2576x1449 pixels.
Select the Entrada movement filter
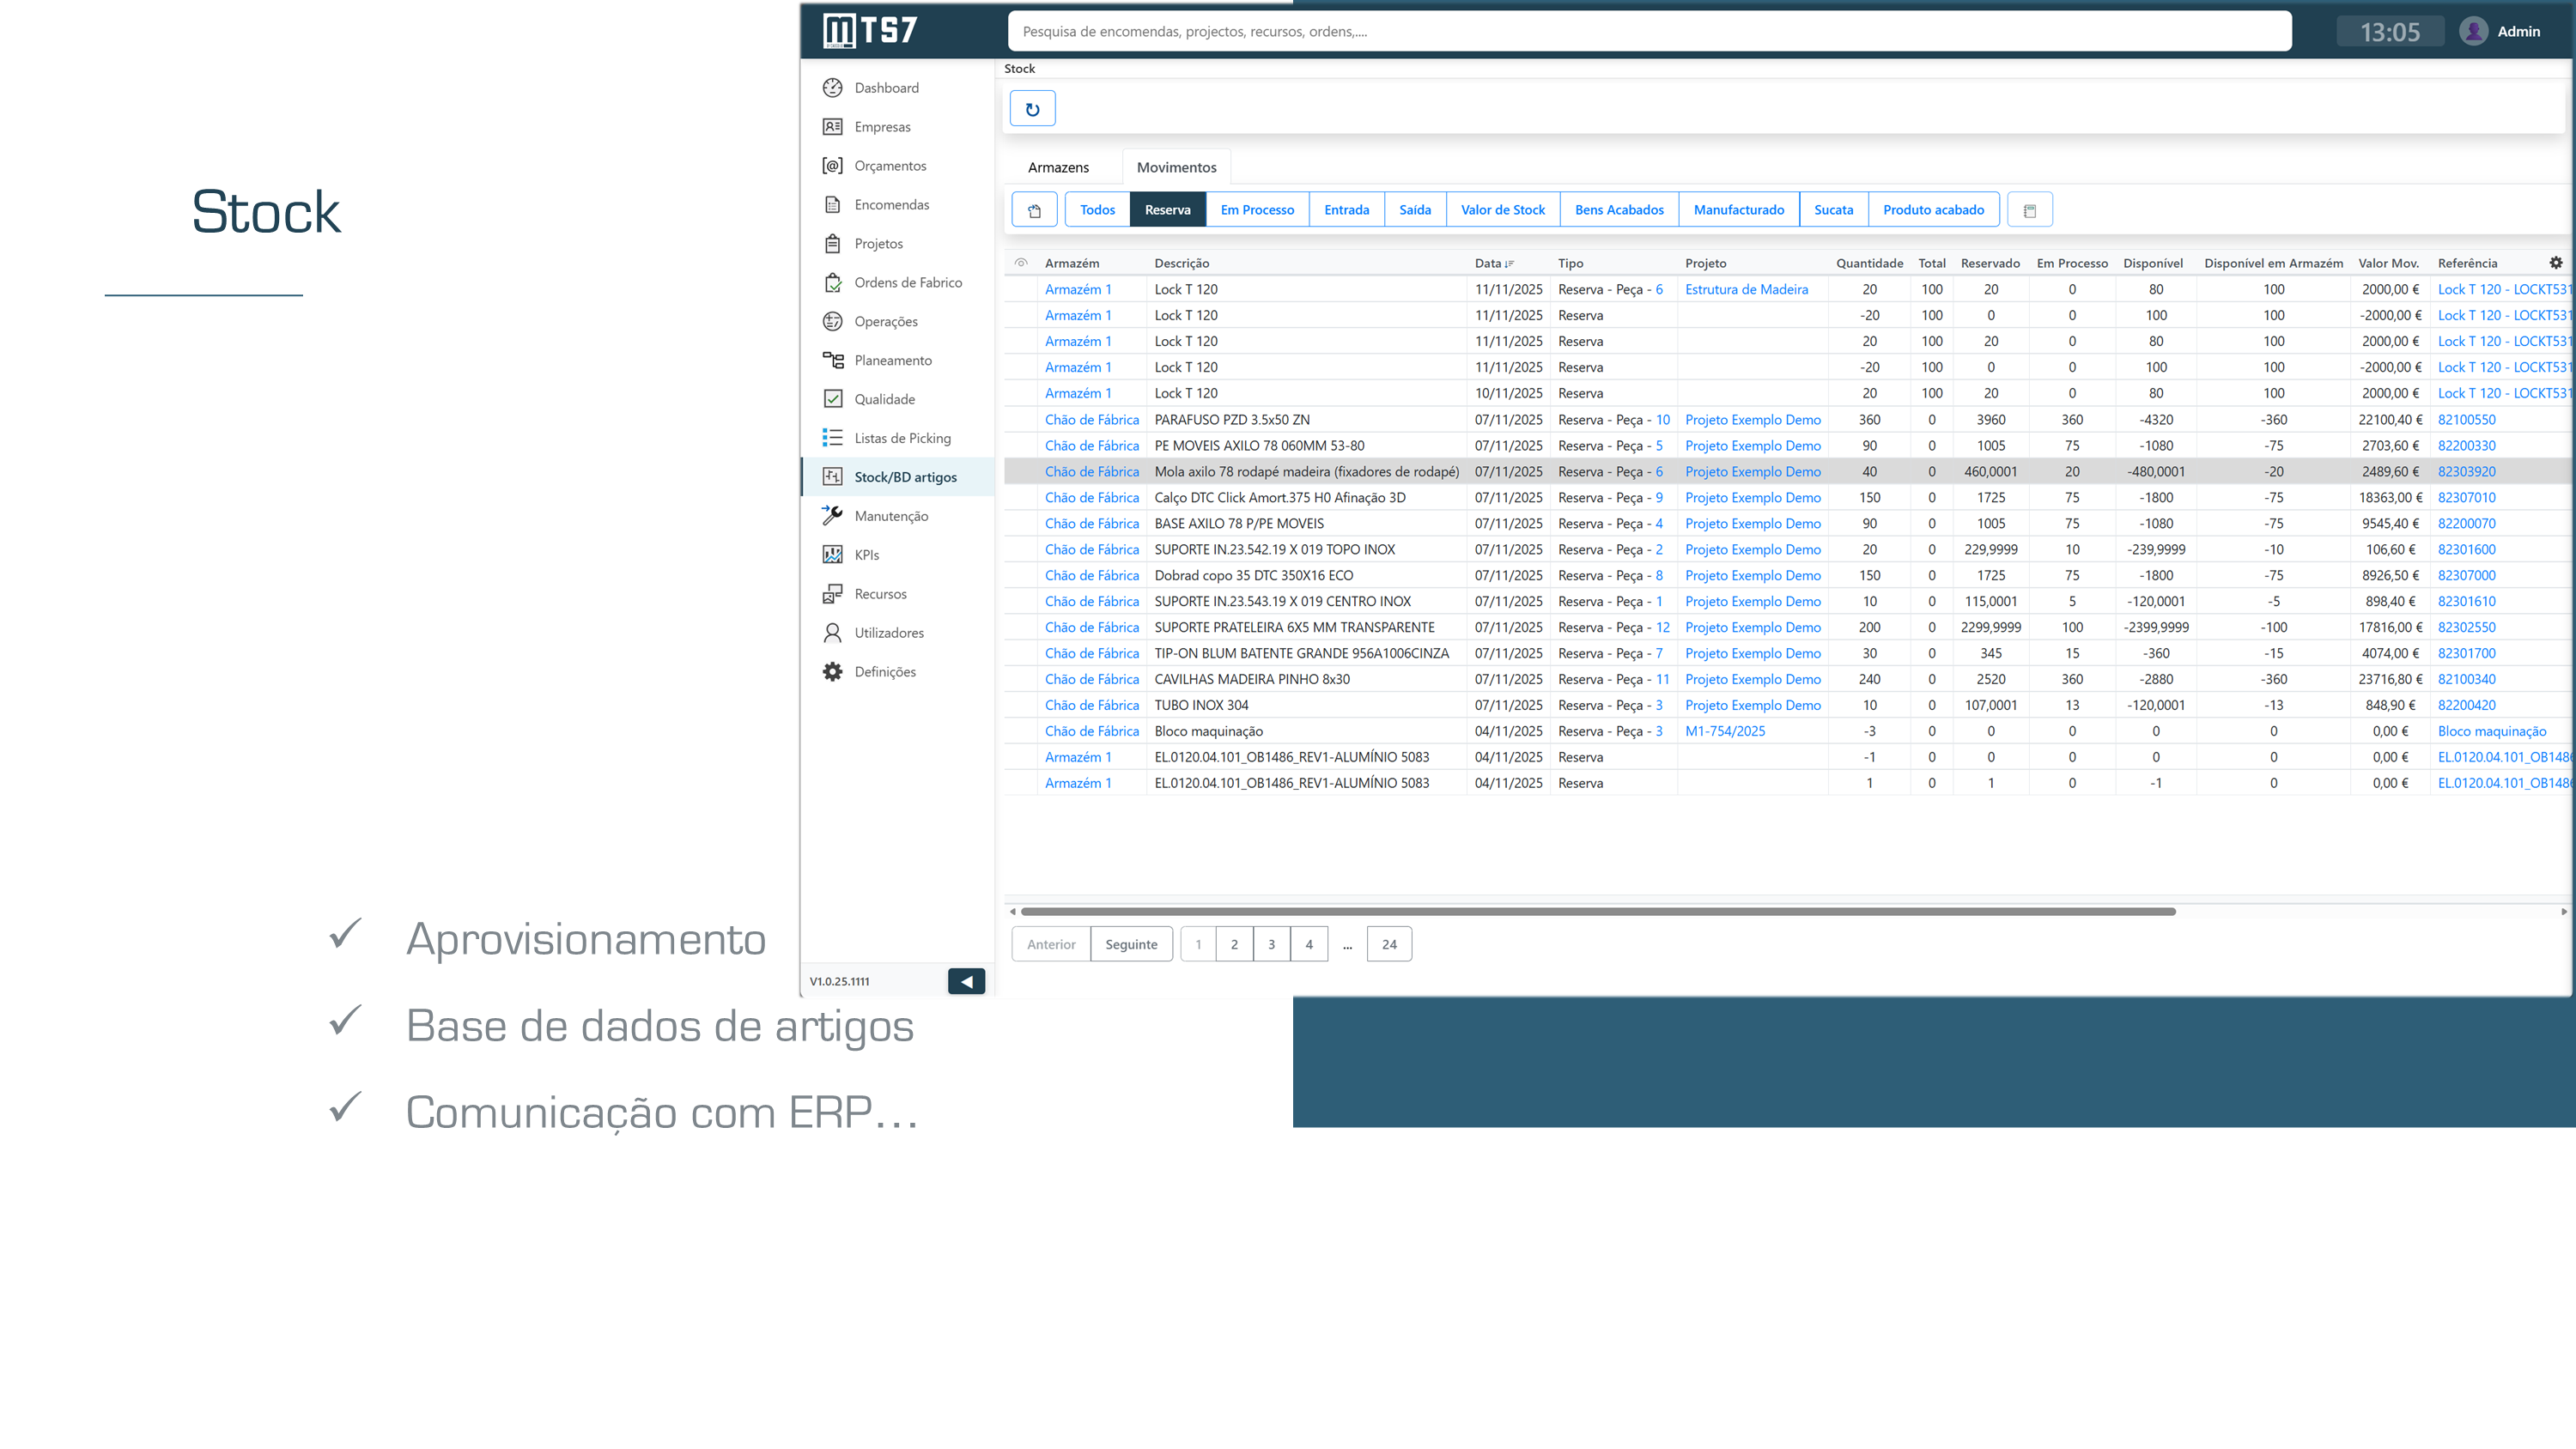pos(1346,210)
